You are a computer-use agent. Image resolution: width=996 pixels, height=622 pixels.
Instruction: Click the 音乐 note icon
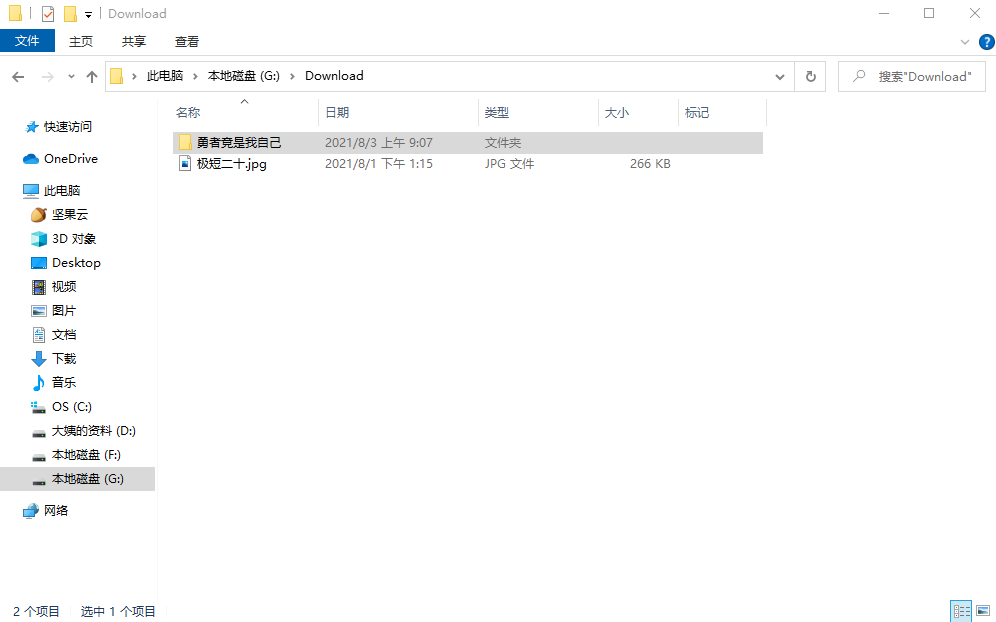coord(39,382)
